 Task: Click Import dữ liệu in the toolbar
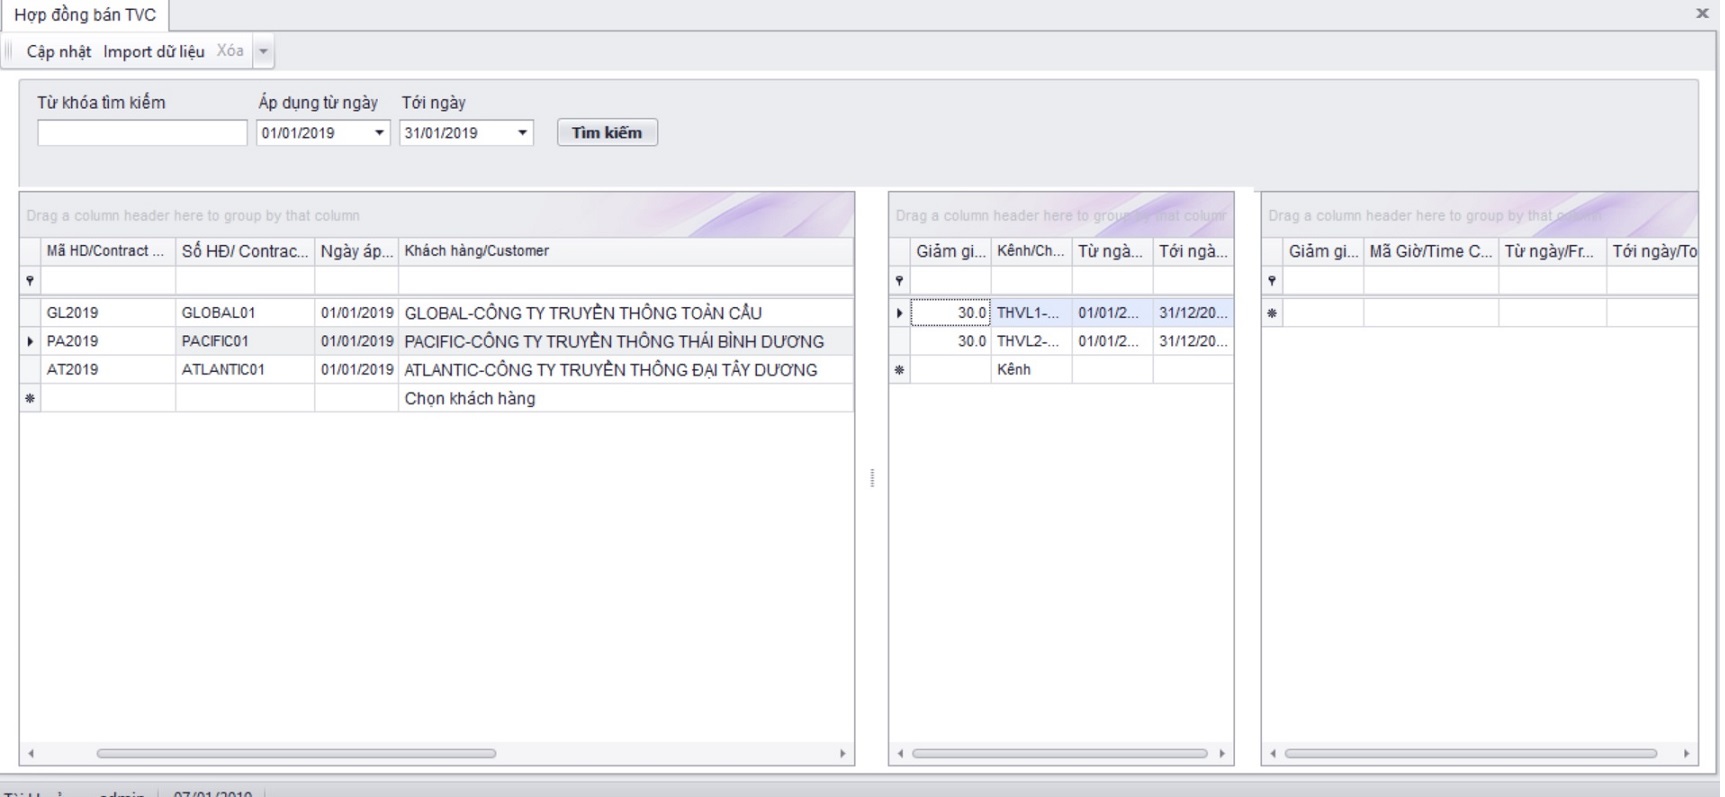154,51
